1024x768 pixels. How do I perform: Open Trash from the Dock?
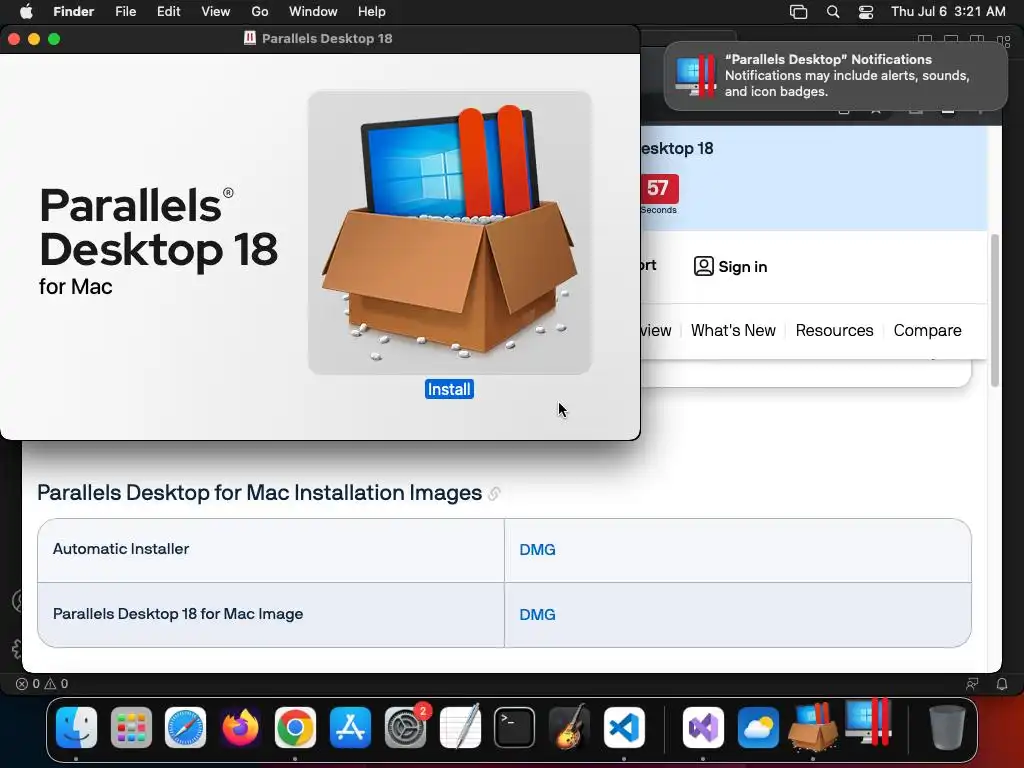pyautogui.click(x=947, y=728)
